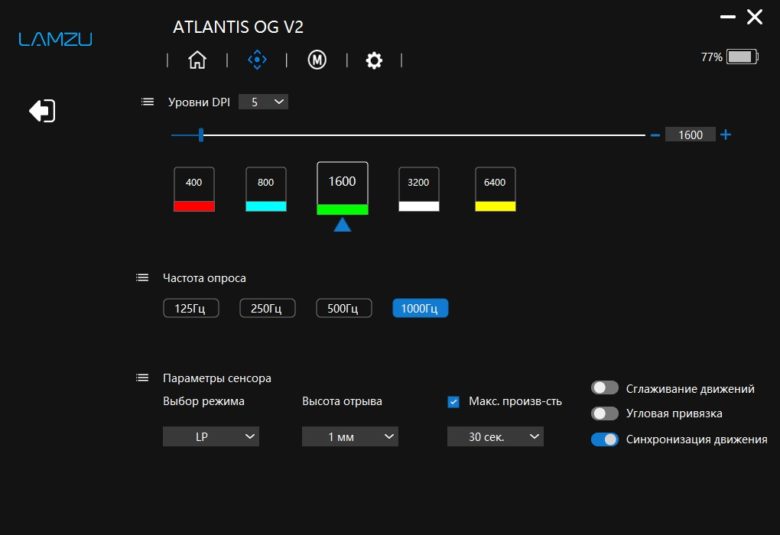
Task: Open the Macro (M) tab icon
Action: click(x=317, y=60)
